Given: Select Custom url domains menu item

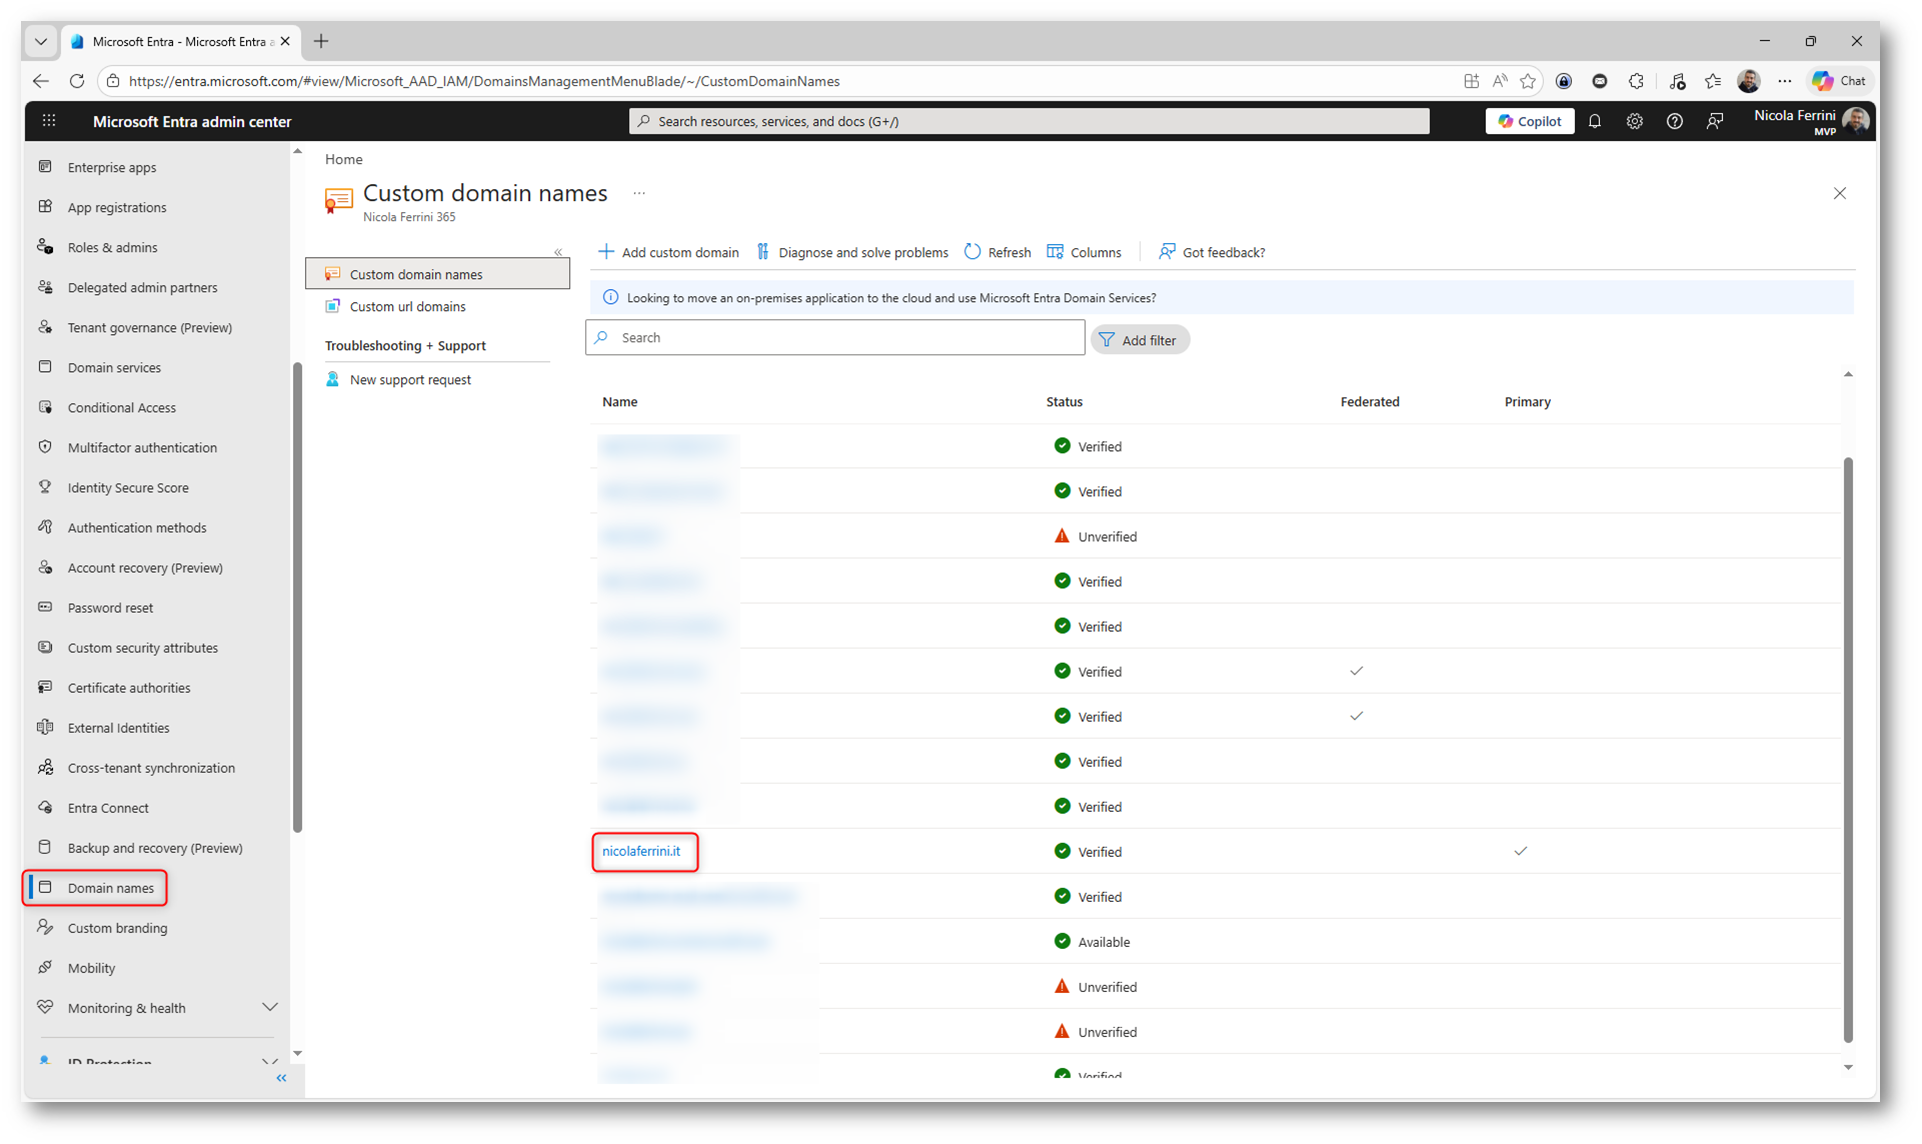Looking at the screenshot, I should tap(407, 306).
